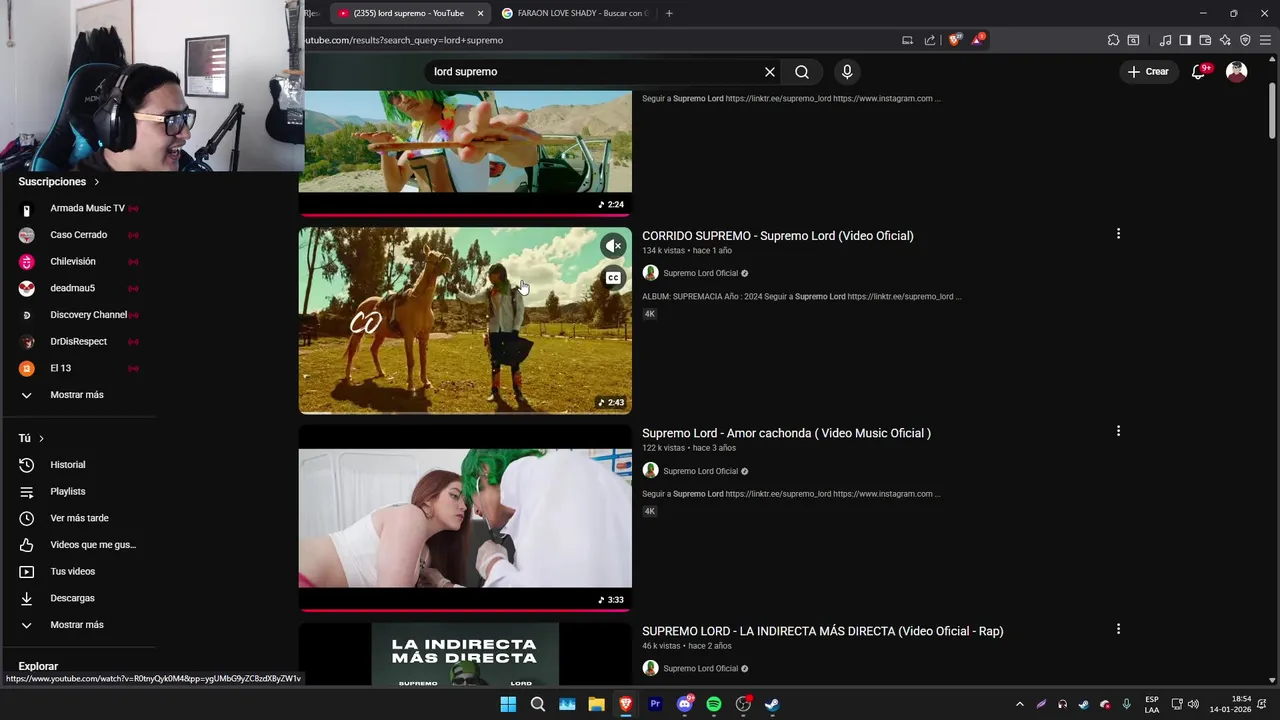Open SUPREMO LORD - LA INDIRECTA MÁS DIRECTA title
This screenshot has width=1280, height=720.
(822, 631)
